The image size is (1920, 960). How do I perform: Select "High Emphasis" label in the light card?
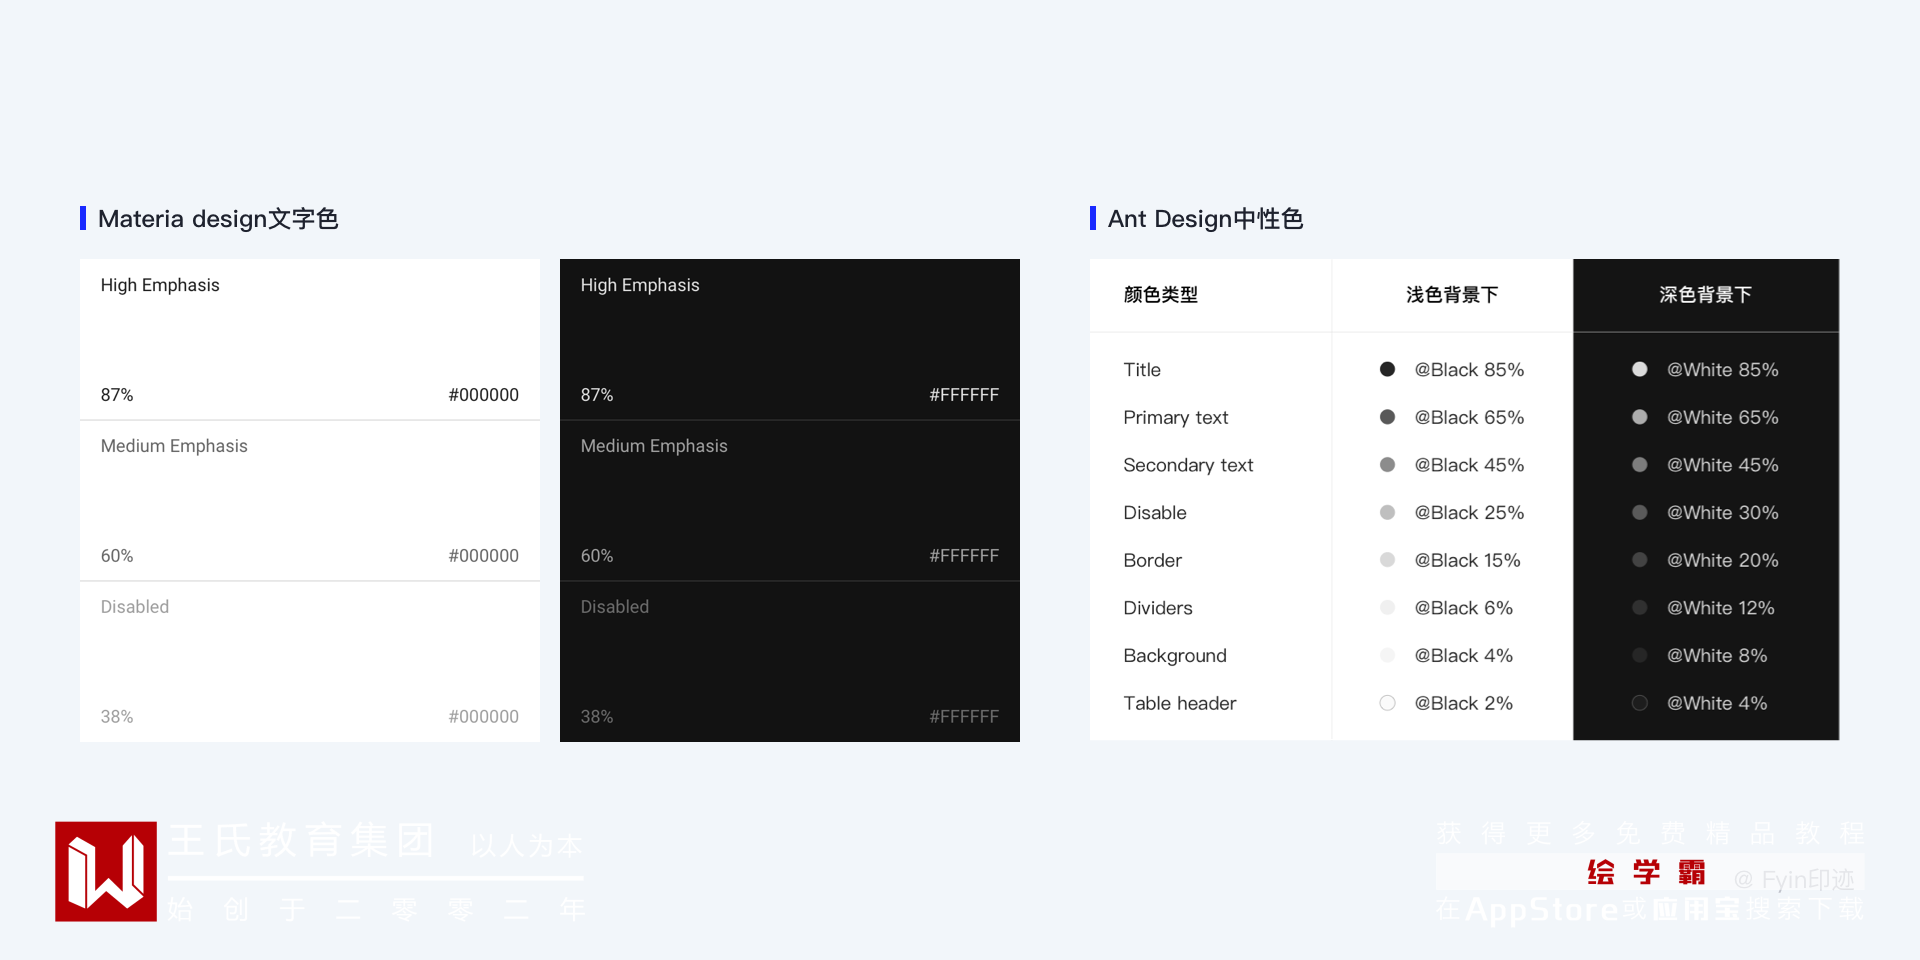pos(160,285)
